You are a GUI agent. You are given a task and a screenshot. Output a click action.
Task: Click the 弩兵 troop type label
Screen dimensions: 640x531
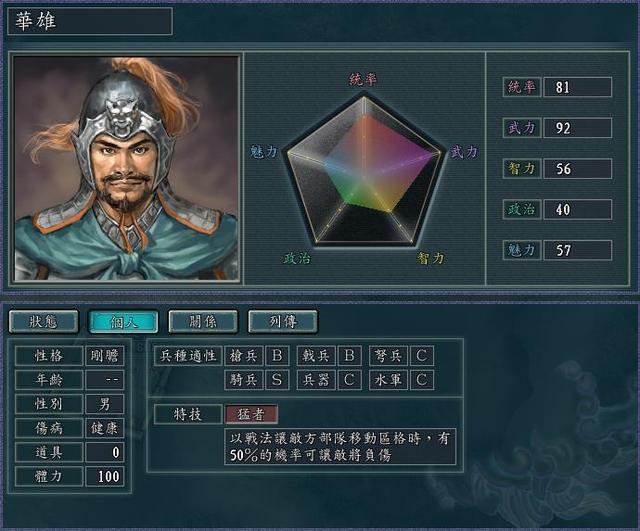tap(388, 355)
